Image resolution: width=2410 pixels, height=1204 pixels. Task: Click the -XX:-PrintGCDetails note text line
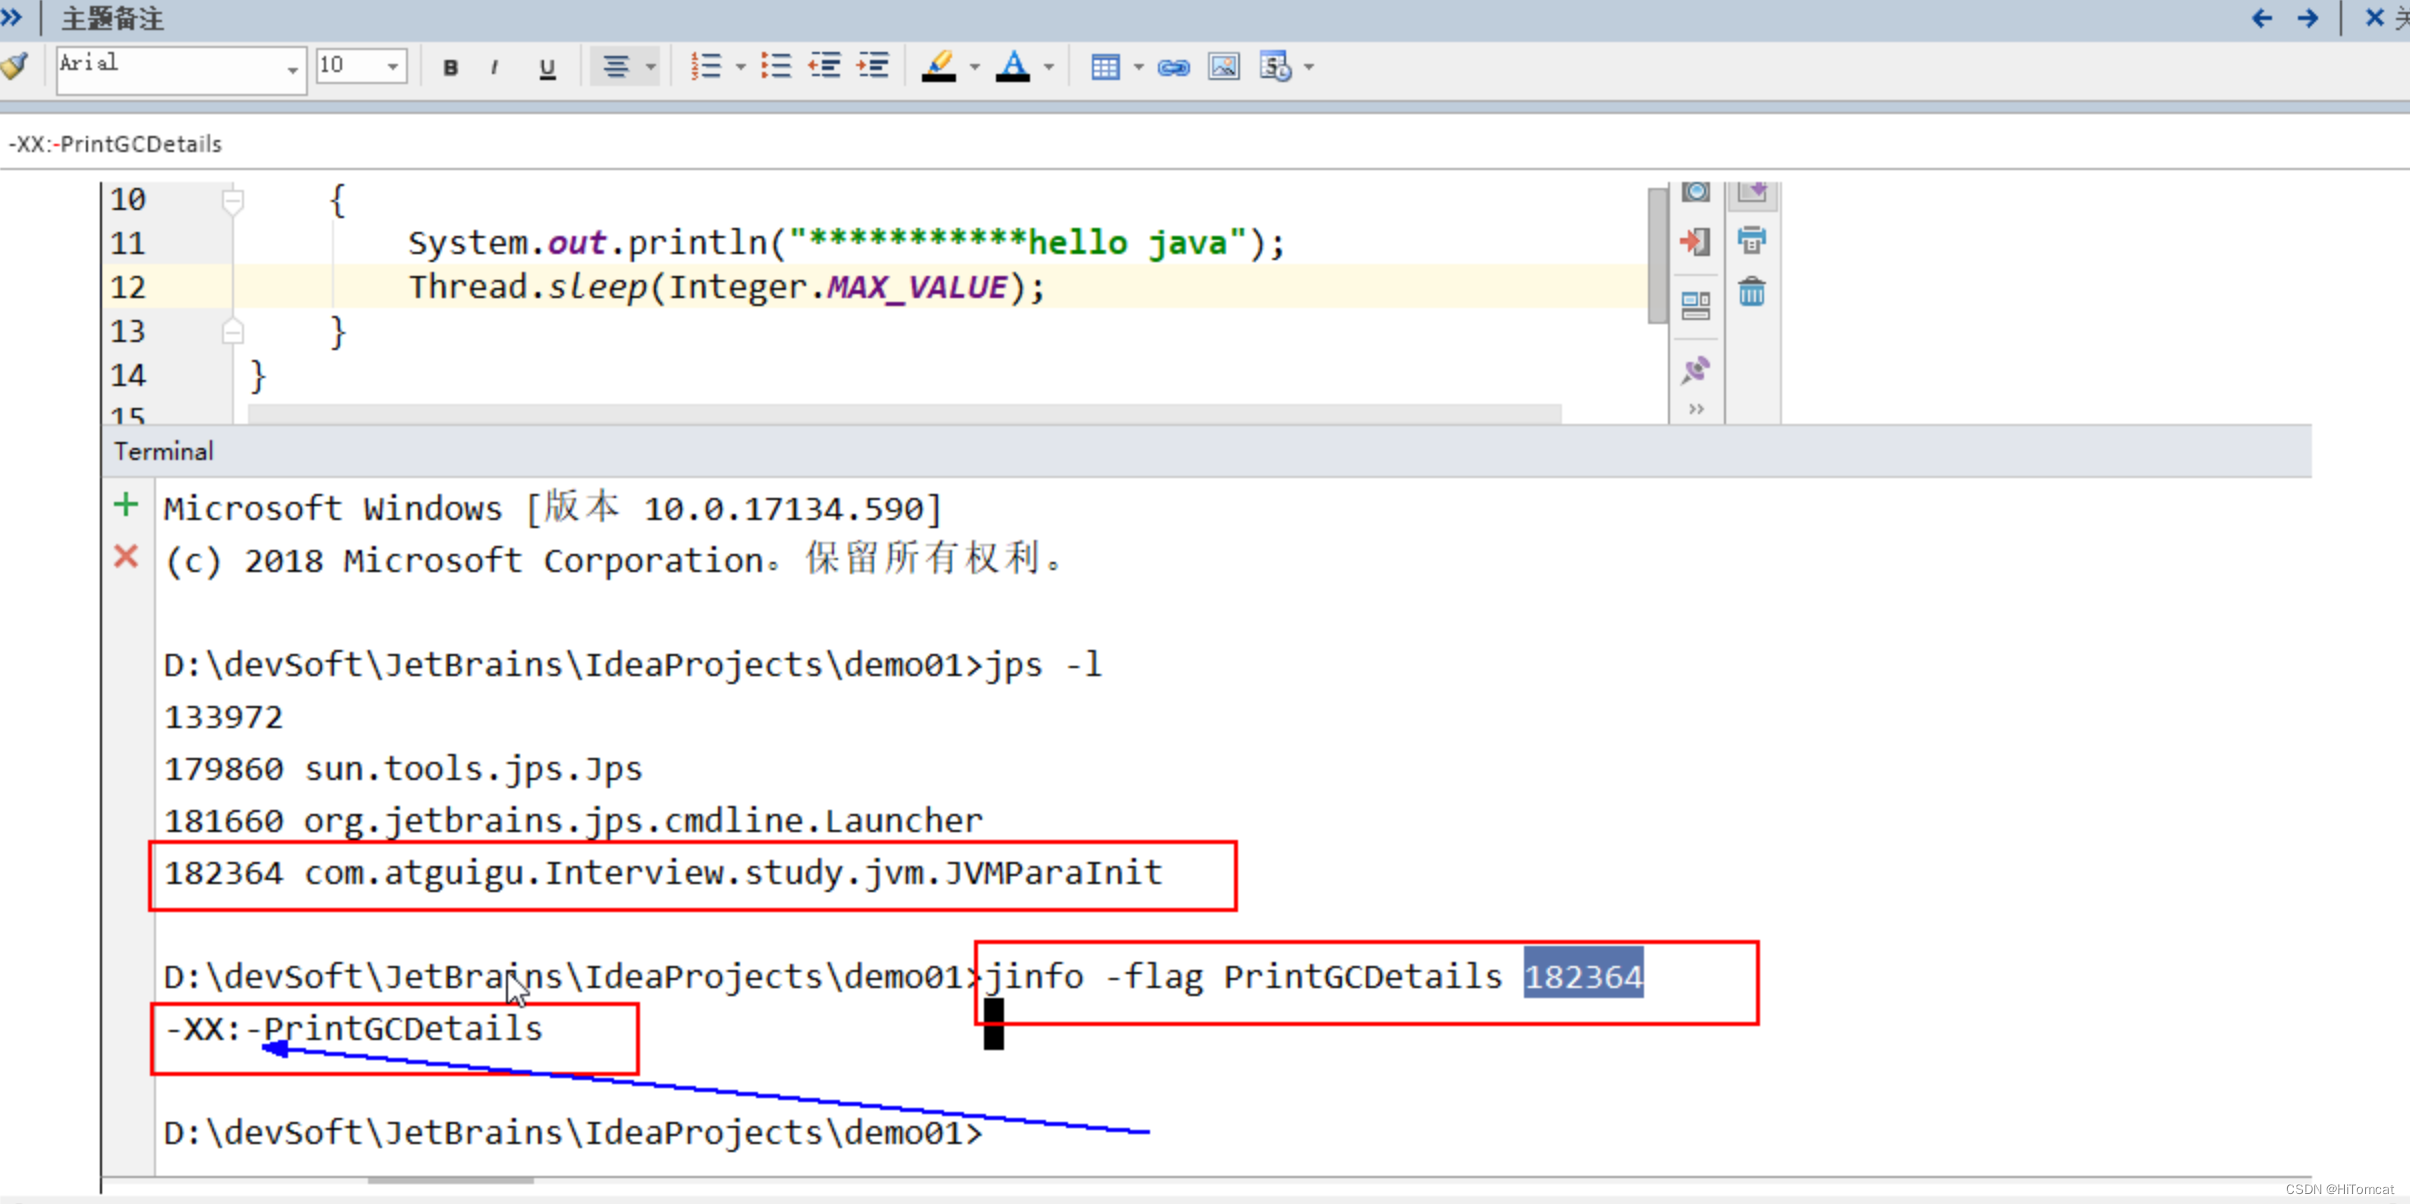[116, 144]
